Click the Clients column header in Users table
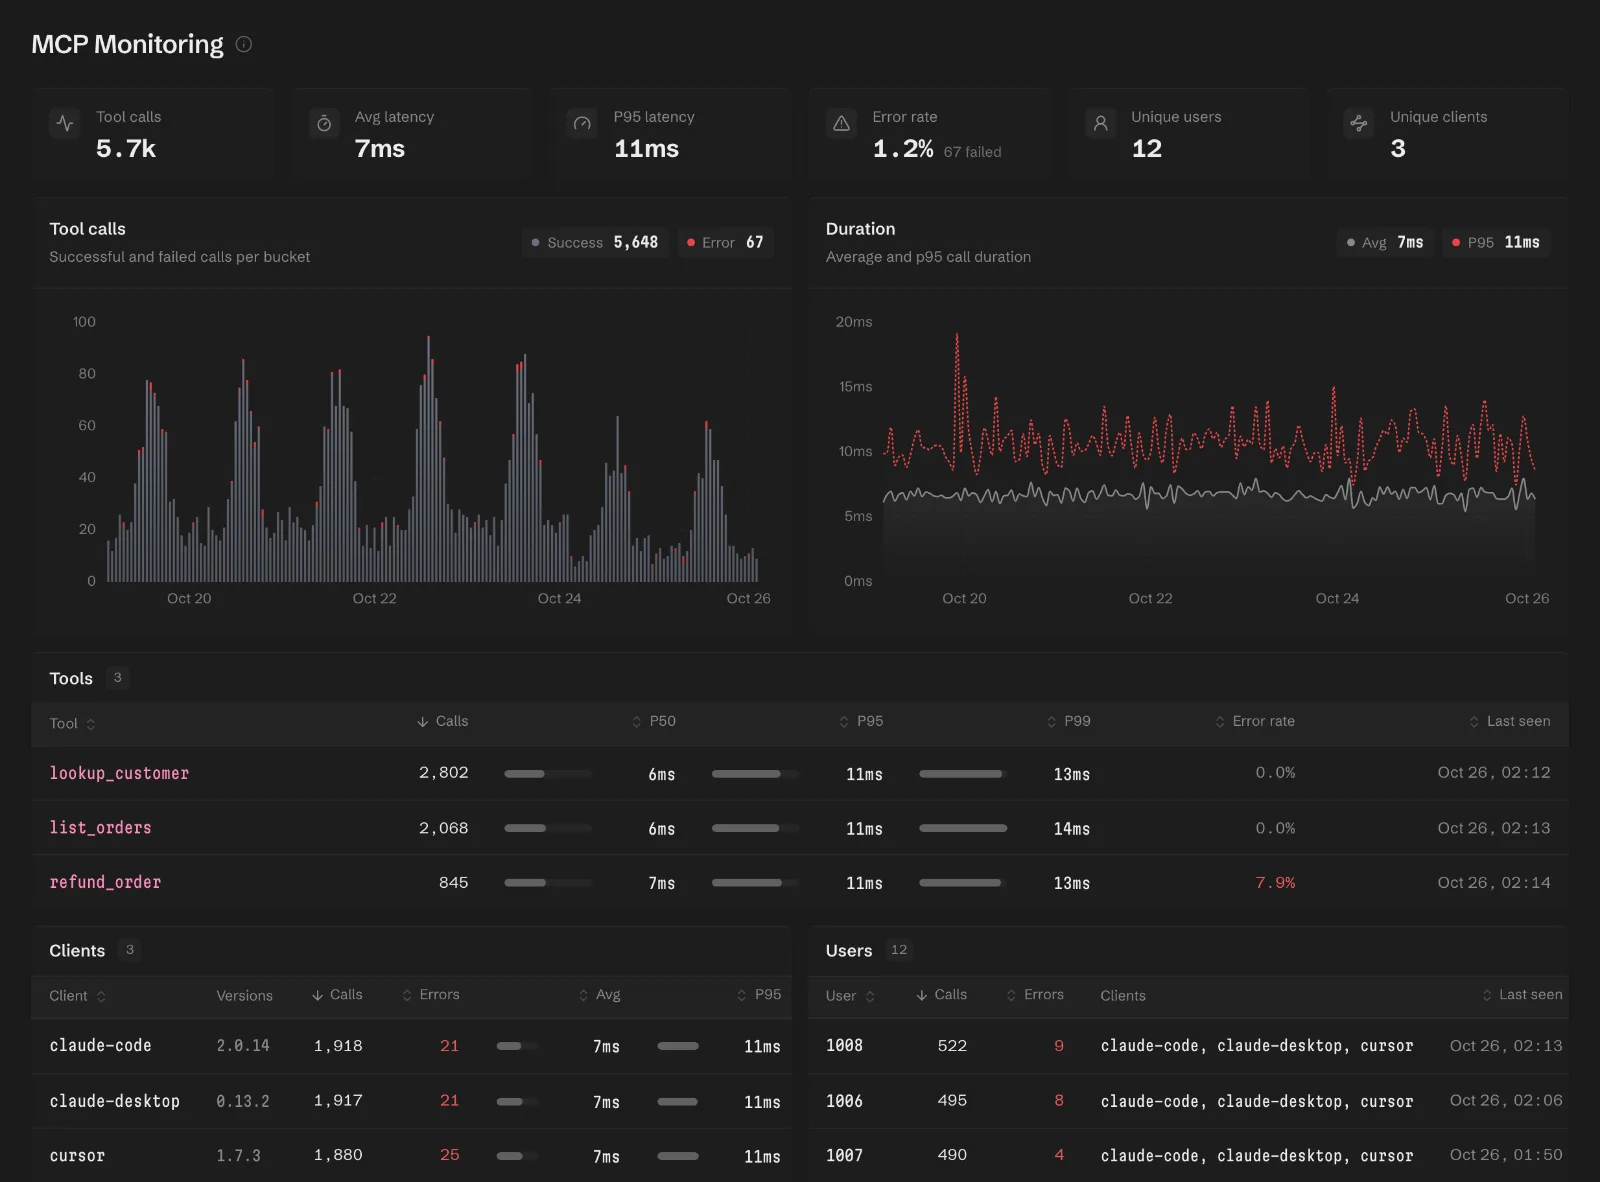The width and height of the screenshot is (1600, 1182). pyautogui.click(x=1123, y=996)
